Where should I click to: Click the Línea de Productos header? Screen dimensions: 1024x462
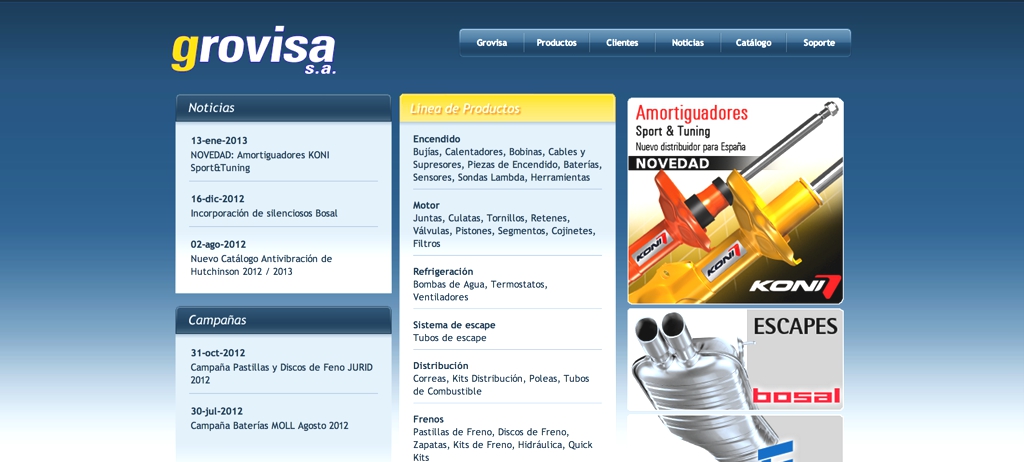[x=507, y=108]
